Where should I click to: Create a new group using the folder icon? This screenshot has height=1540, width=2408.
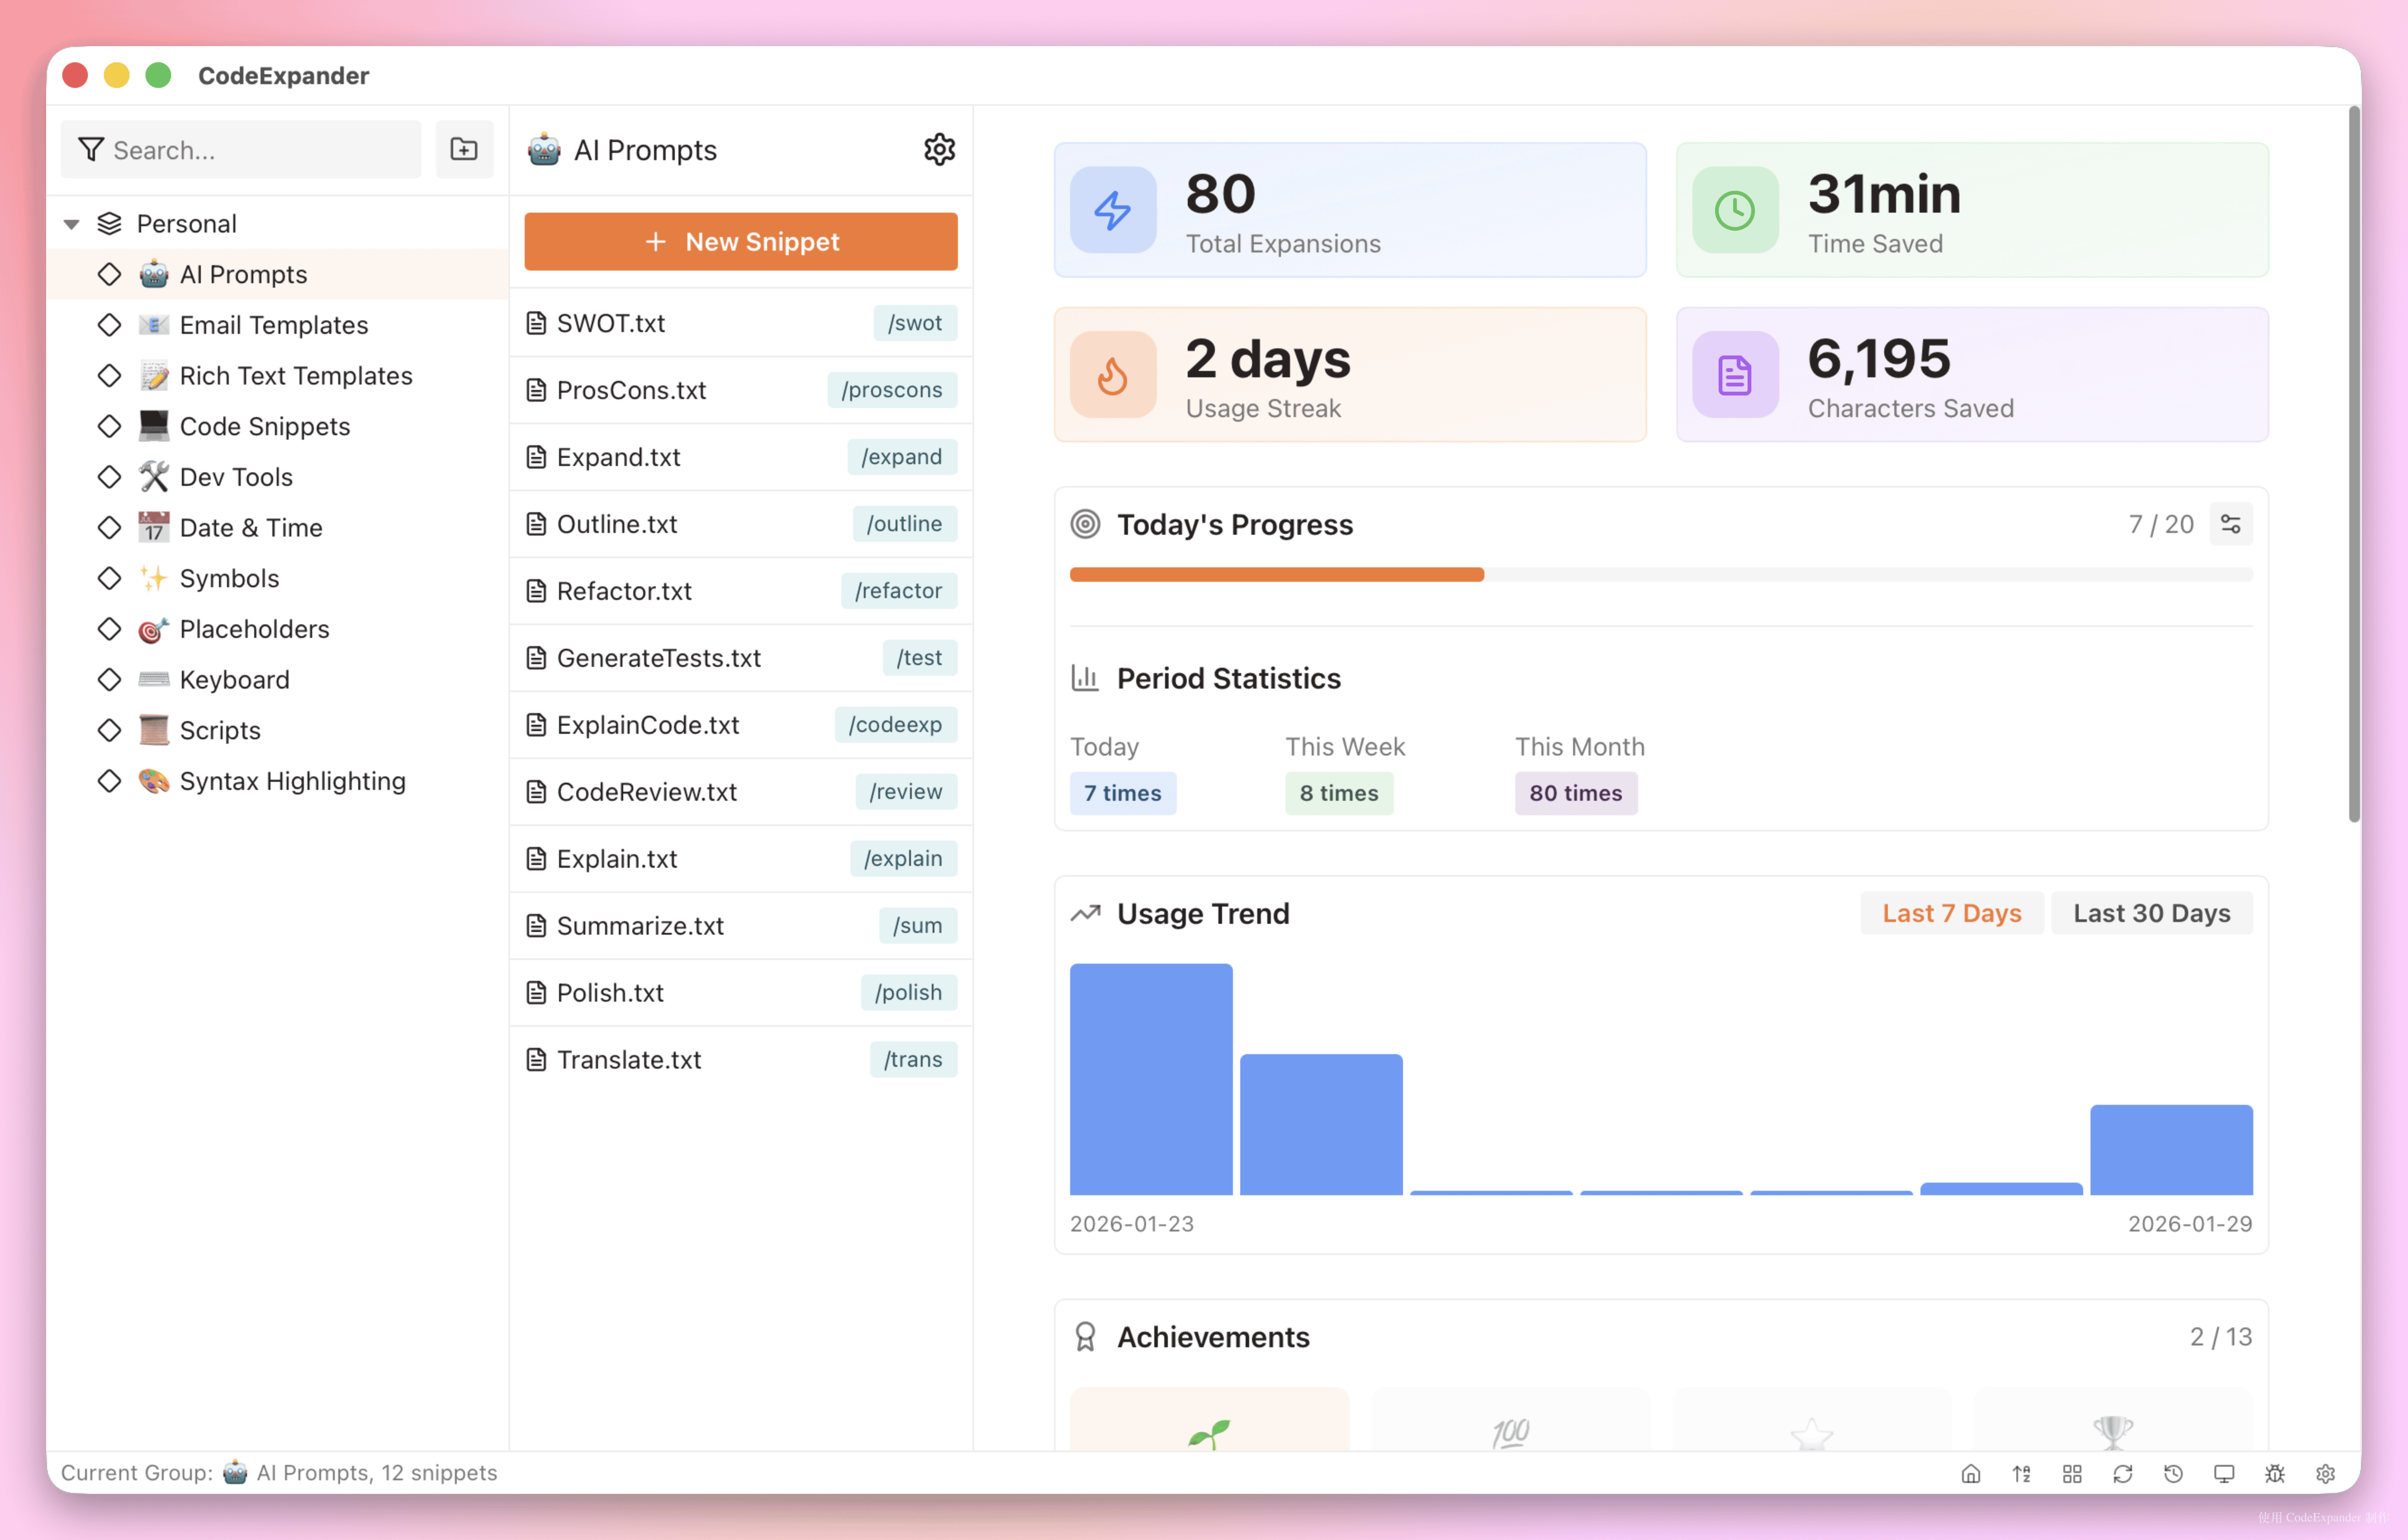coord(464,149)
